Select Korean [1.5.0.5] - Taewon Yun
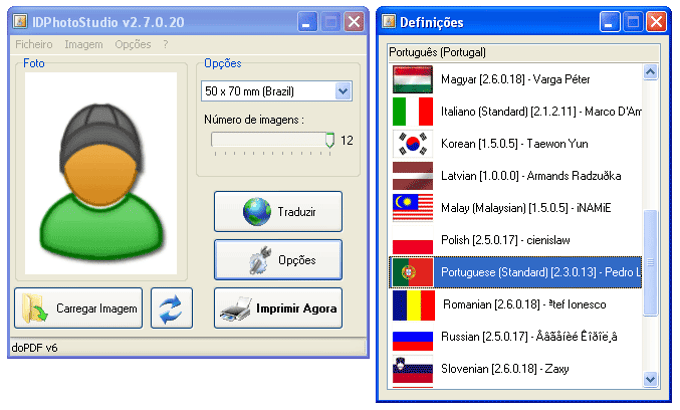 pos(515,144)
